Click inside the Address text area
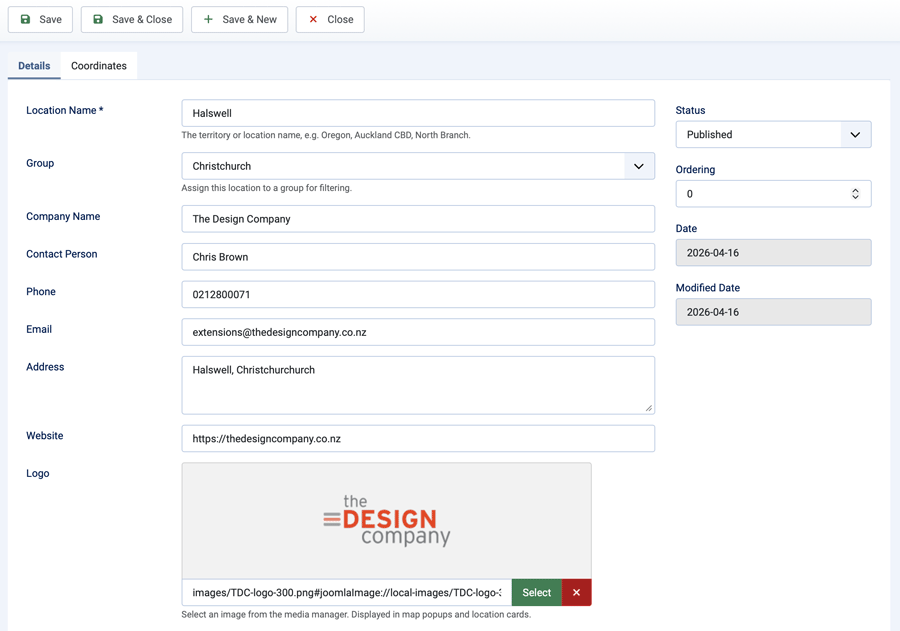Viewport: 900px width, 631px height. tap(418, 385)
